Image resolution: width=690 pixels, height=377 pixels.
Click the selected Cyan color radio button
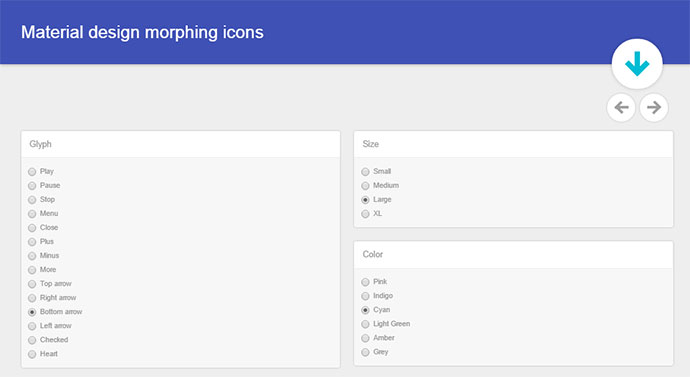(365, 310)
